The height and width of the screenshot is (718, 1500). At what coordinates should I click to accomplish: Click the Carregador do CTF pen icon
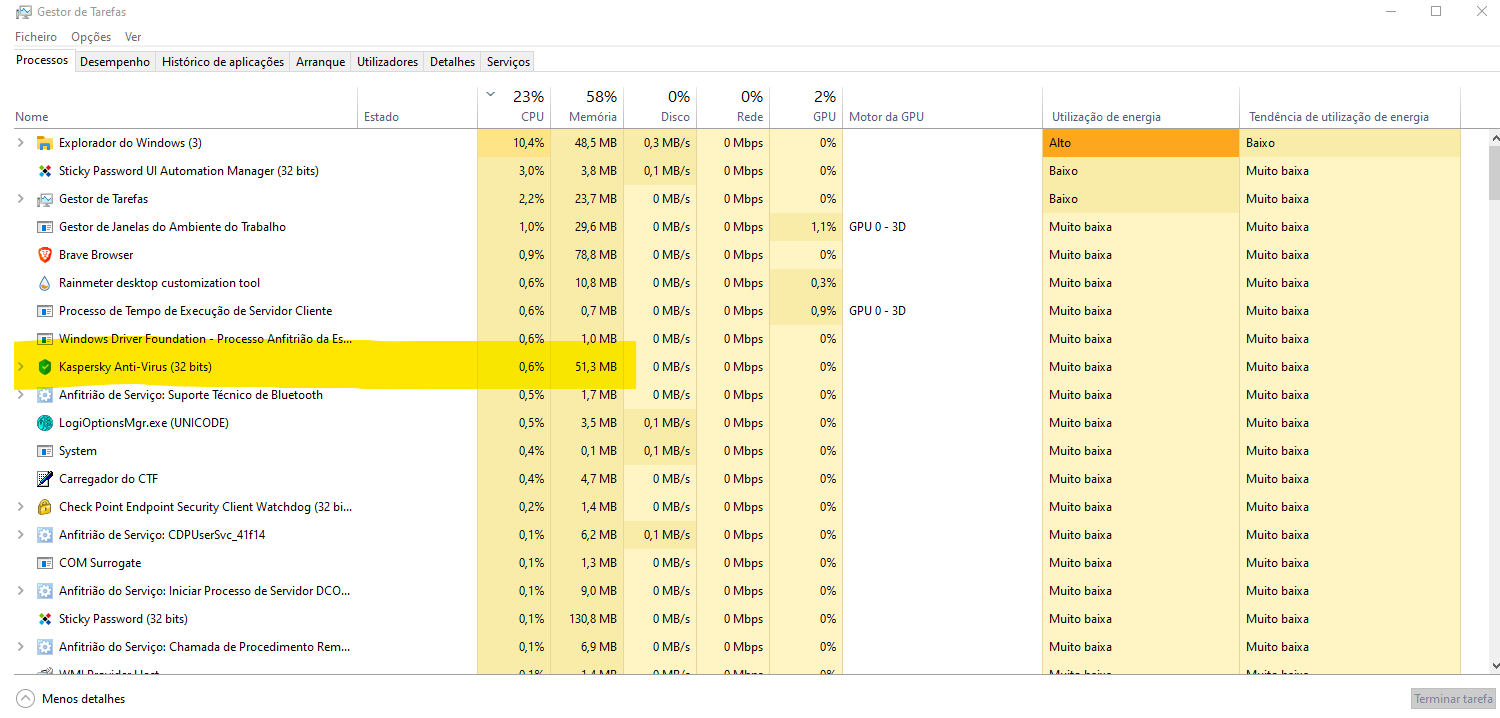pos(44,479)
